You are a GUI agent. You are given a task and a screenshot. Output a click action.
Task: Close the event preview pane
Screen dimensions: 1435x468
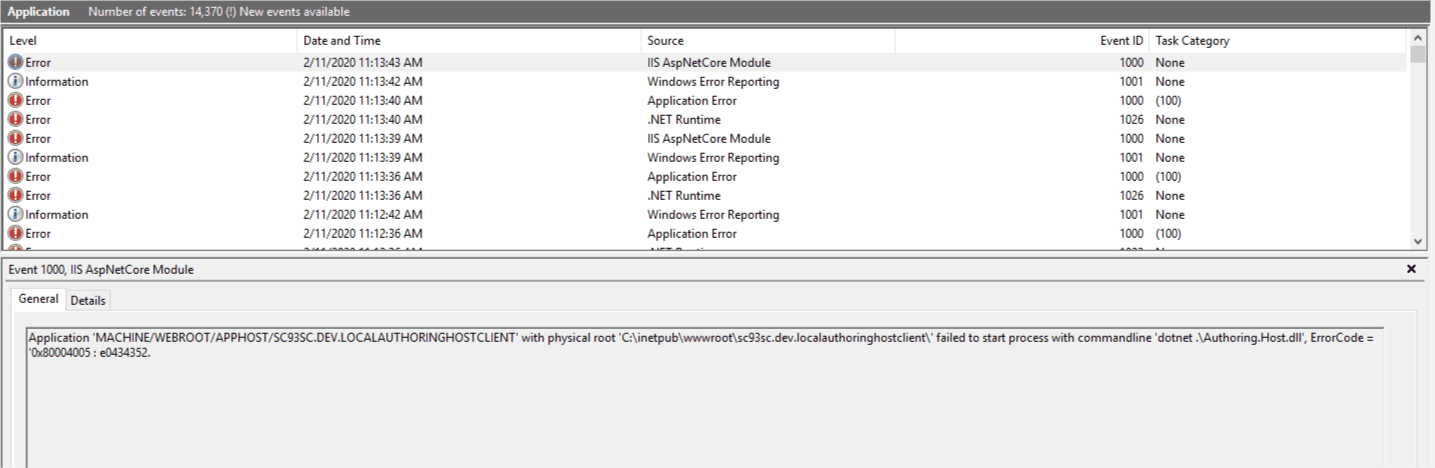pyautogui.click(x=1411, y=269)
